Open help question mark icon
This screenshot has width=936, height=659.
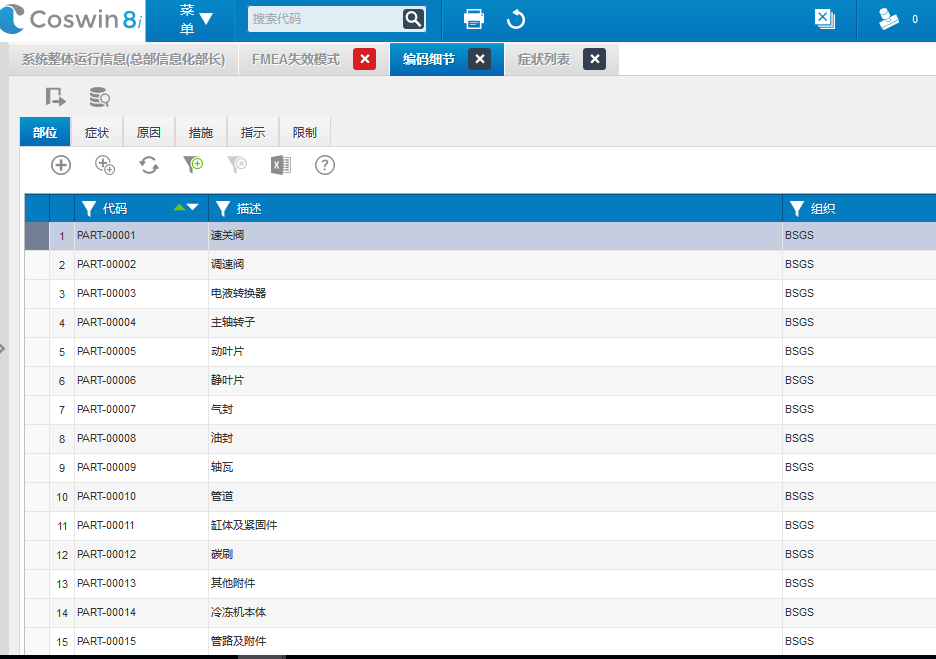coord(325,165)
